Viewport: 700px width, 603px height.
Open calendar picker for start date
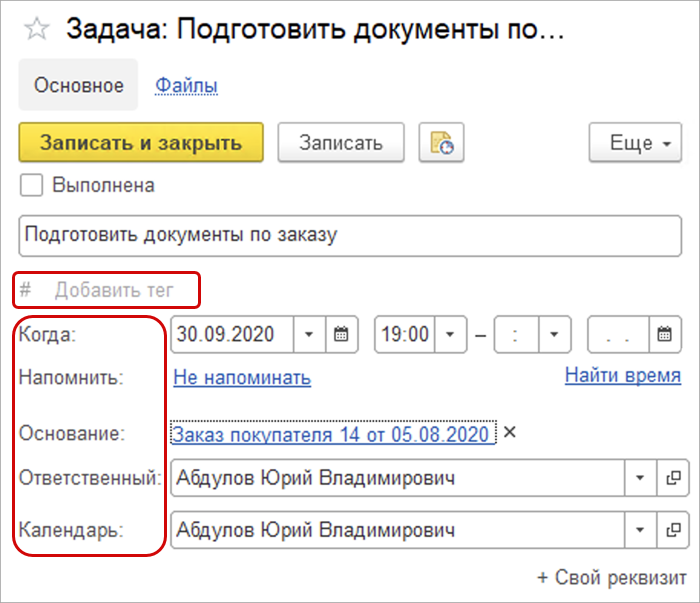click(x=342, y=334)
